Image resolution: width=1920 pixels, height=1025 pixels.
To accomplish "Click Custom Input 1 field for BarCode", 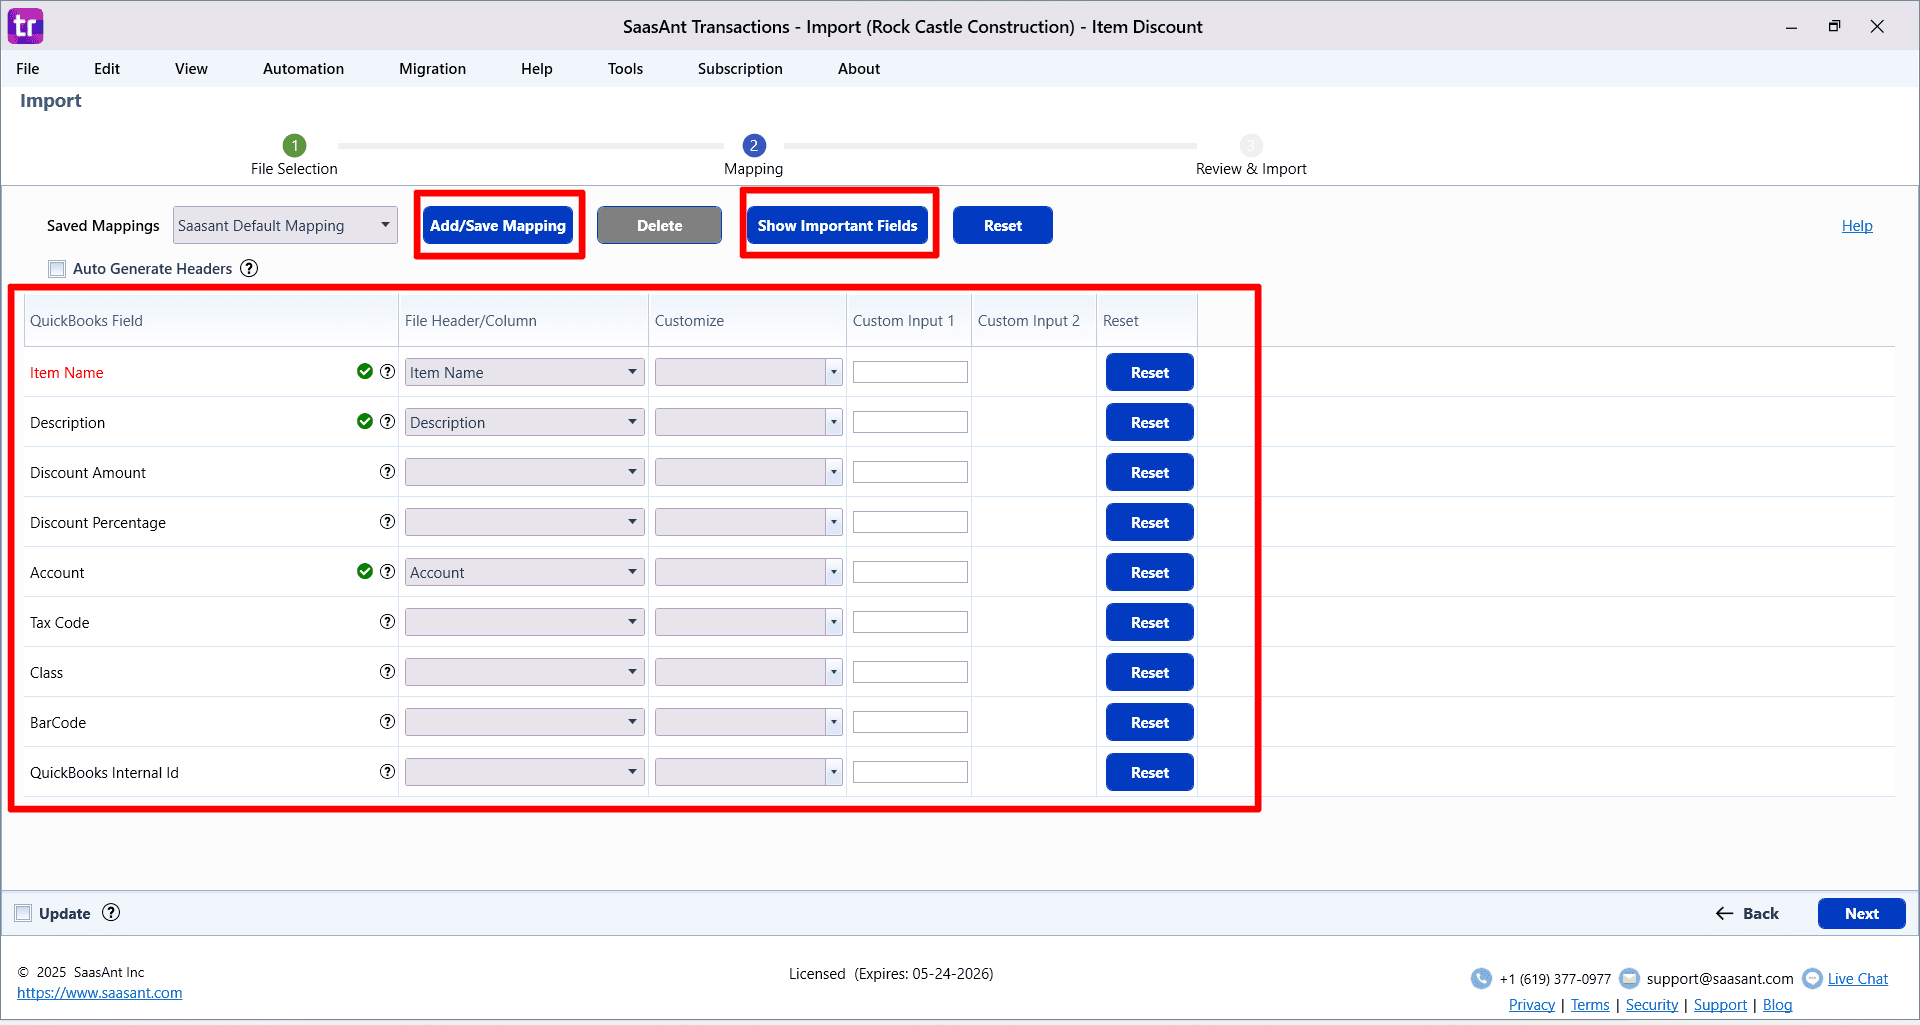I will (910, 722).
